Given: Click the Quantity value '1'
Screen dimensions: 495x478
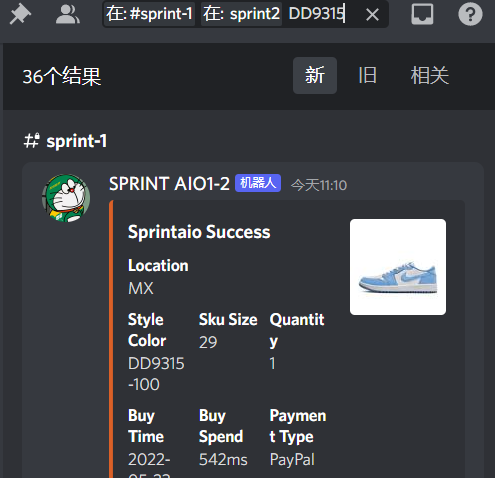Looking at the screenshot, I should 272,363.
